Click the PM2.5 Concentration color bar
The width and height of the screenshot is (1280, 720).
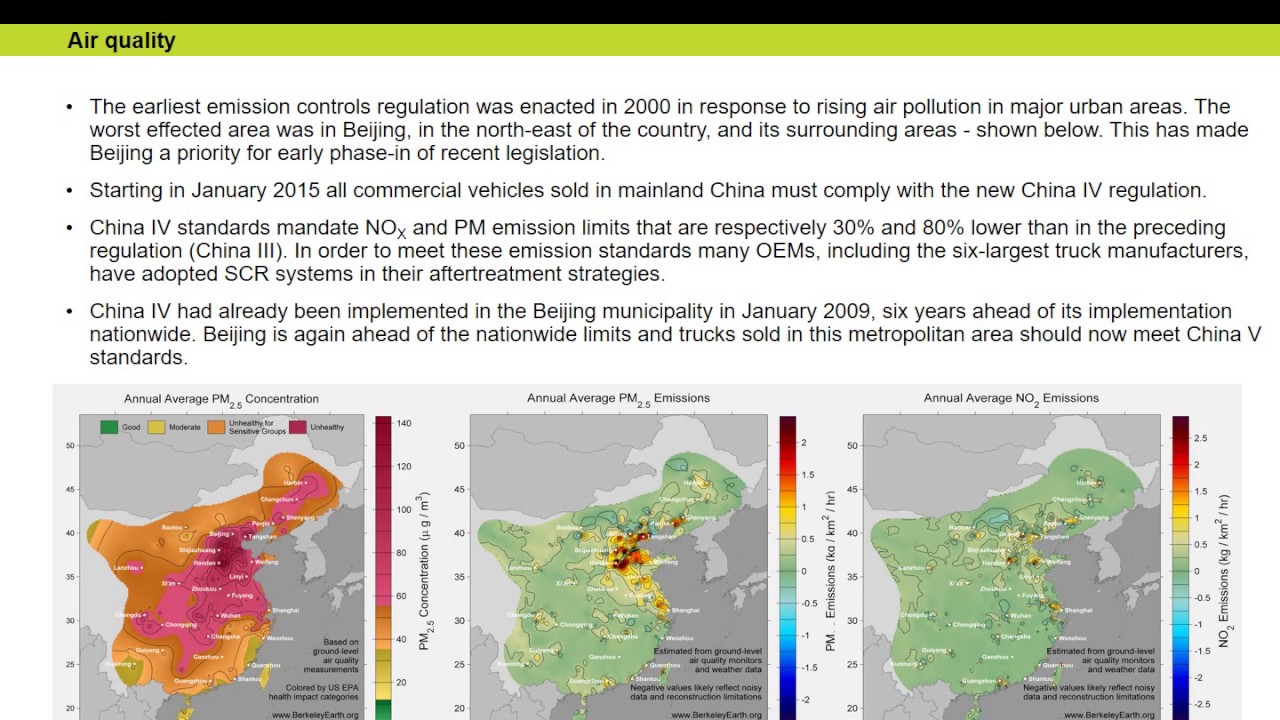point(383,568)
